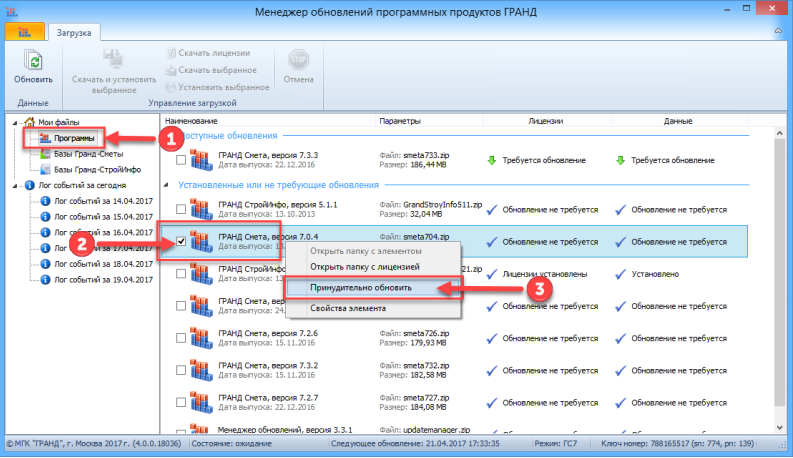
Task: Collapse the Лог событий за сегодня node
Action: pos(15,186)
